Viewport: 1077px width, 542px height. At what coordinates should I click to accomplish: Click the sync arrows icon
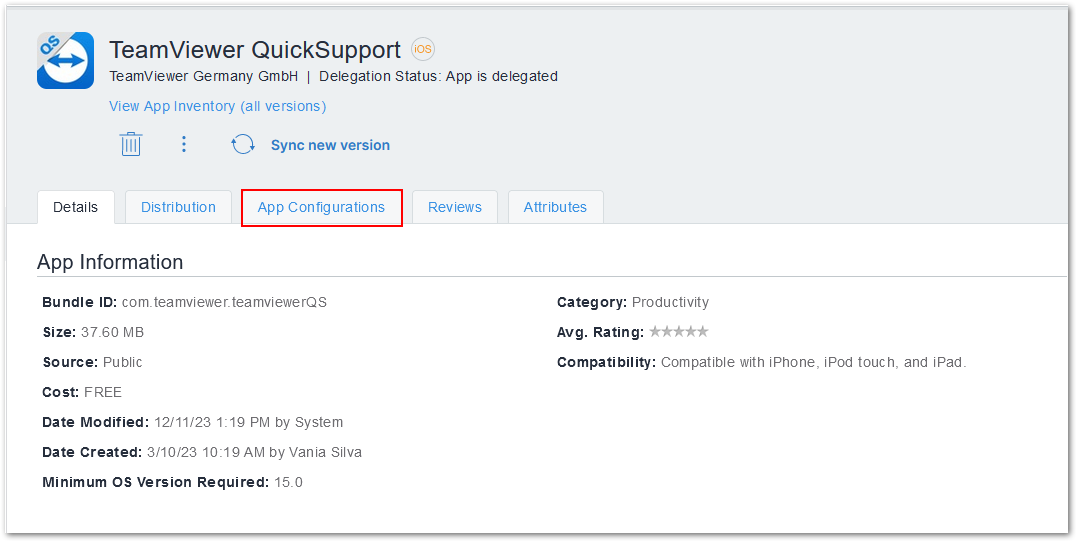coord(242,144)
